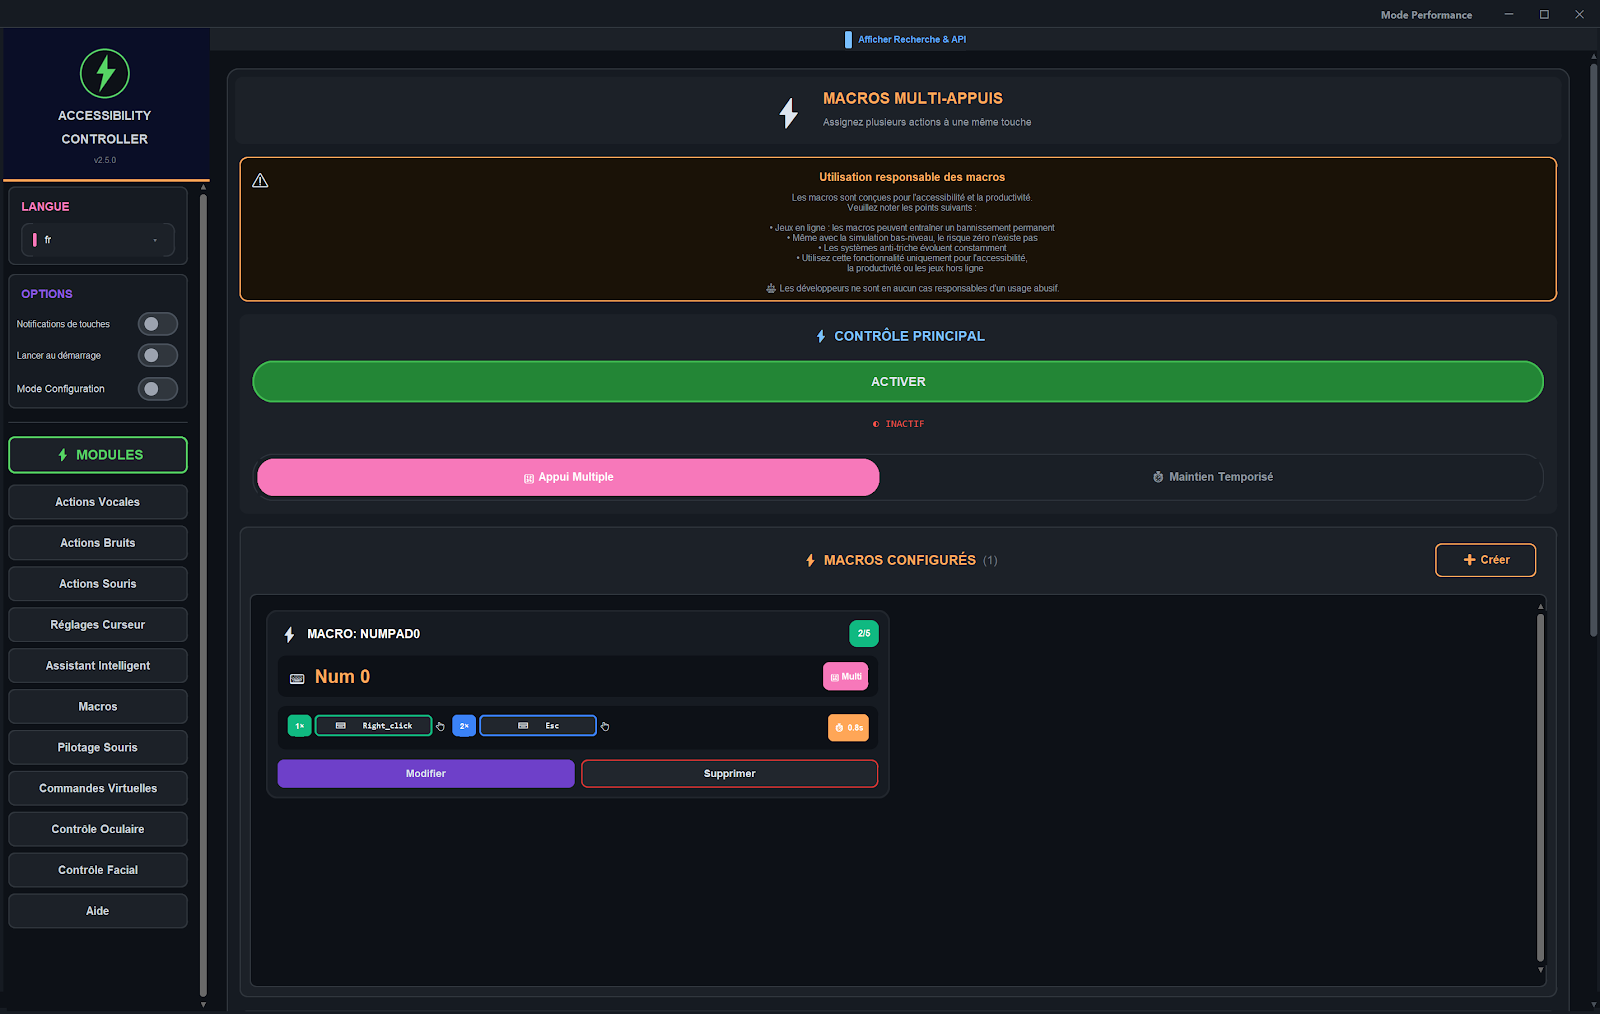Click the lightning icon beside MACROS MULTI-APPUIS
Viewport: 1600px width, 1014px height.
(x=789, y=112)
